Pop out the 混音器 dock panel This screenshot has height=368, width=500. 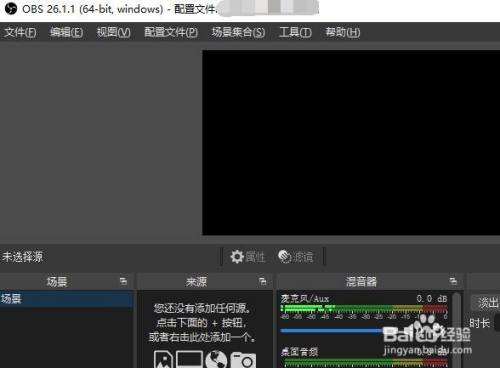[x=453, y=281]
